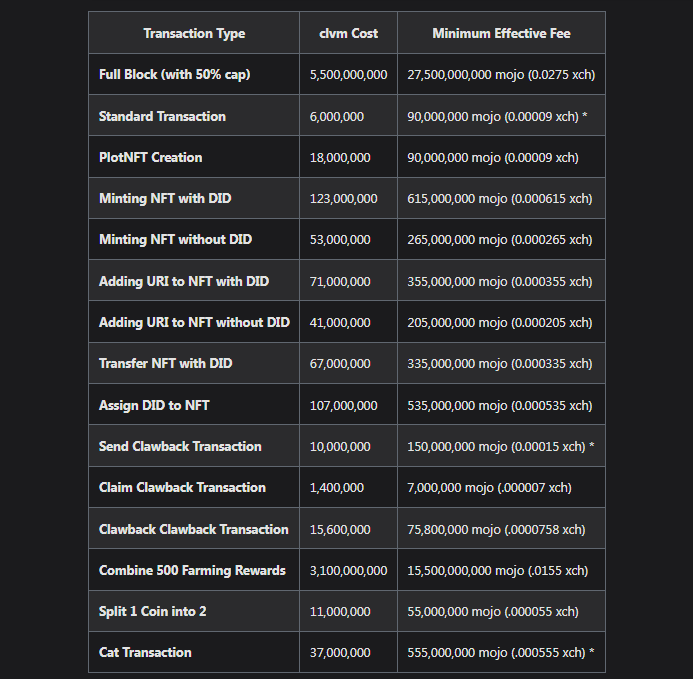This screenshot has width=693, height=679.
Task: Click Adding URI to NFT without DID
Action: coord(194,322)
